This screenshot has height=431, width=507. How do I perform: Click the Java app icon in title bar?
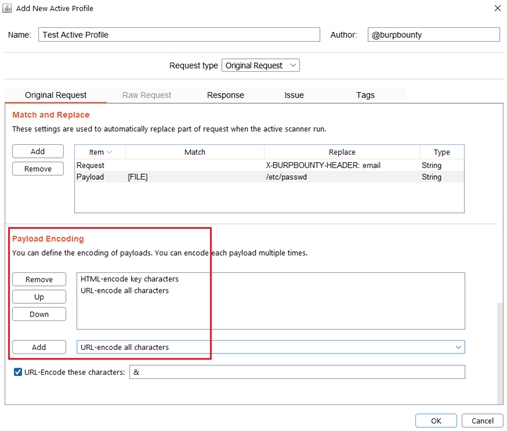coord(7,8)
